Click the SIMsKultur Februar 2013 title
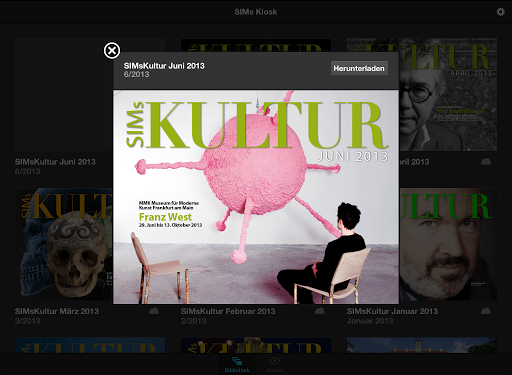 click(228, 311)
